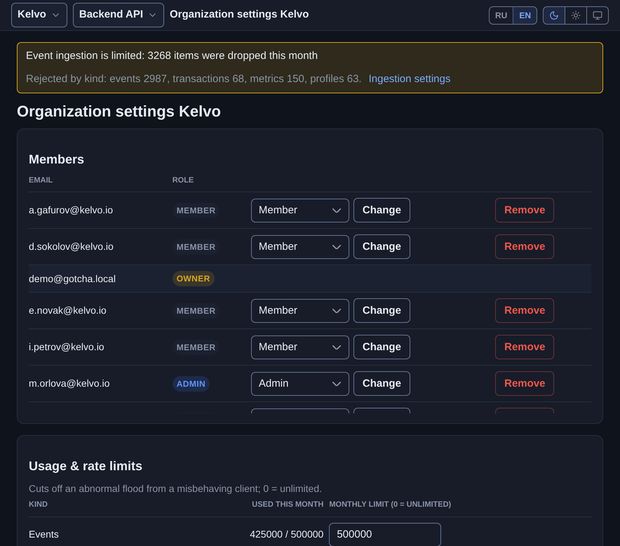Switch language to EN
The height and width of the screenshot is (546, 620).
click(525, 15)
